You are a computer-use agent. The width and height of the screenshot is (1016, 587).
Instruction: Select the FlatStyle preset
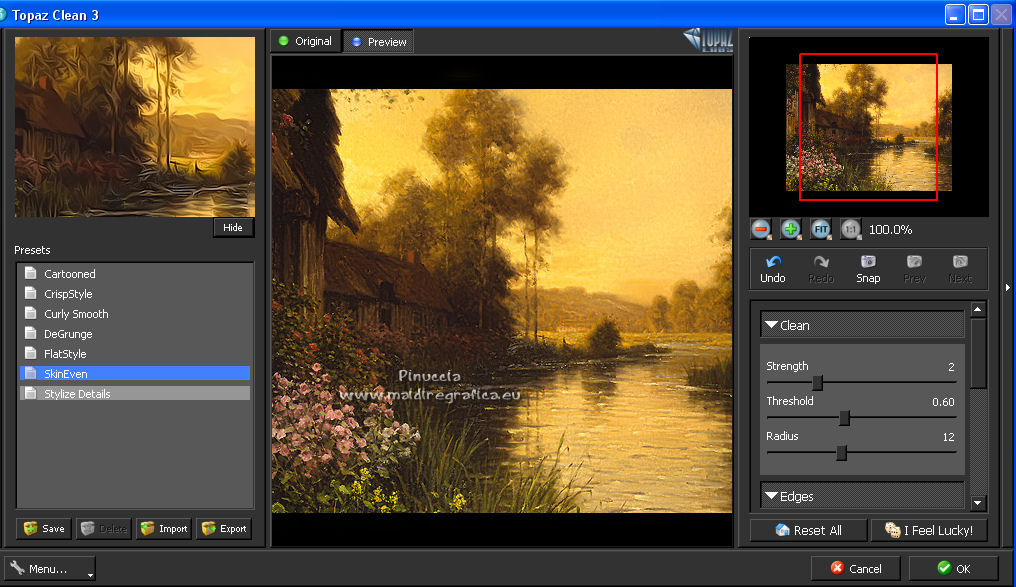point(135,354)
